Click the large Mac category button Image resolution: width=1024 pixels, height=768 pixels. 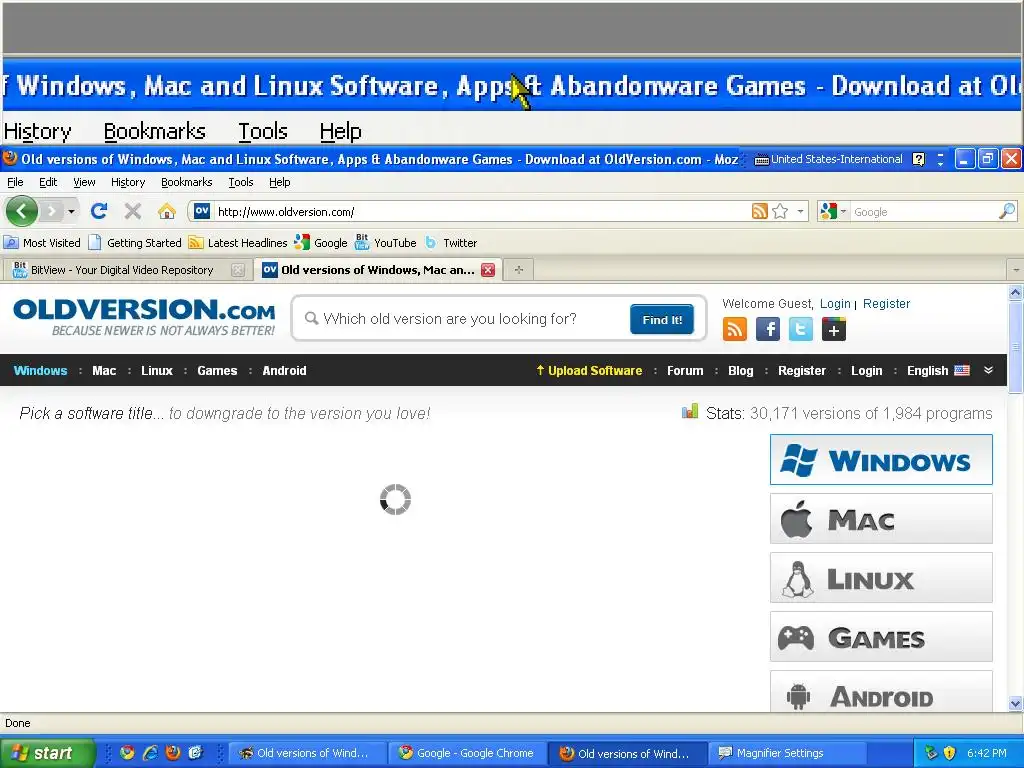pos(881,519)
